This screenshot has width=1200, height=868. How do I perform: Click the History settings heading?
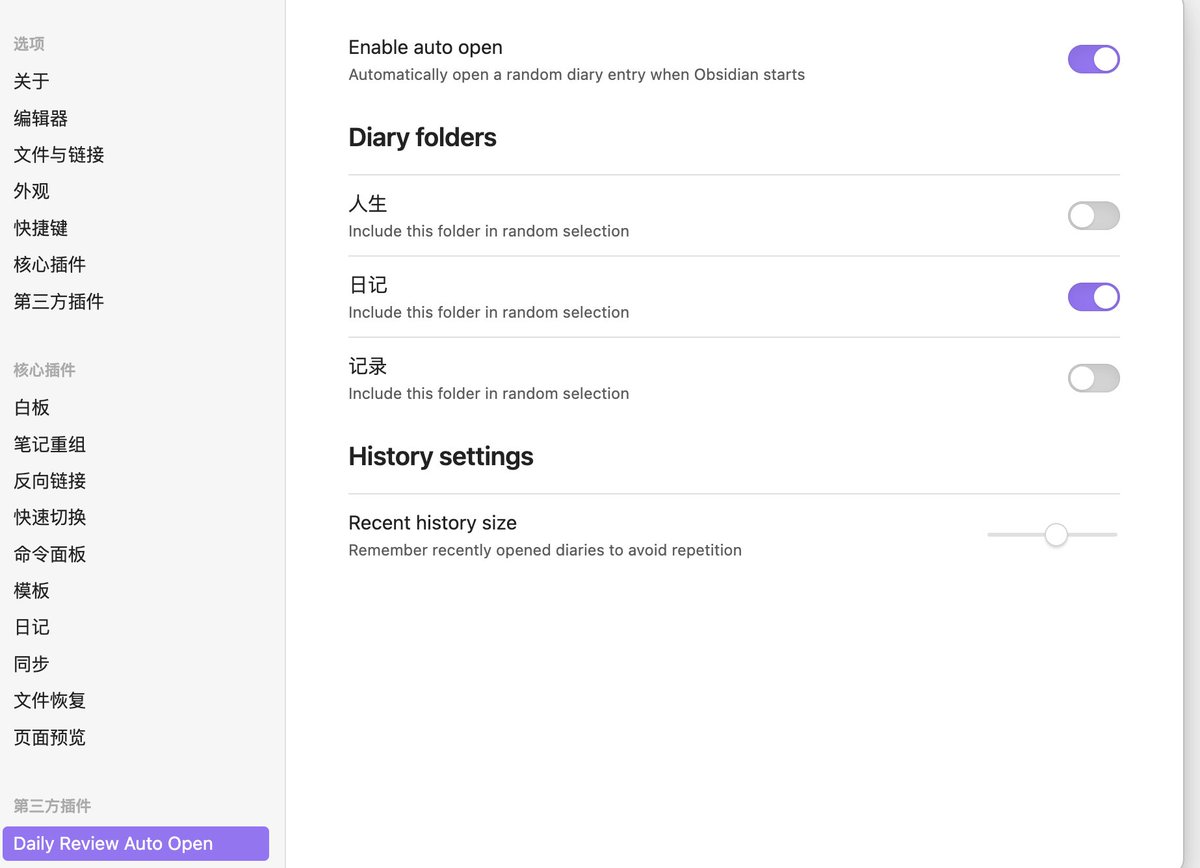pos(441,456)
